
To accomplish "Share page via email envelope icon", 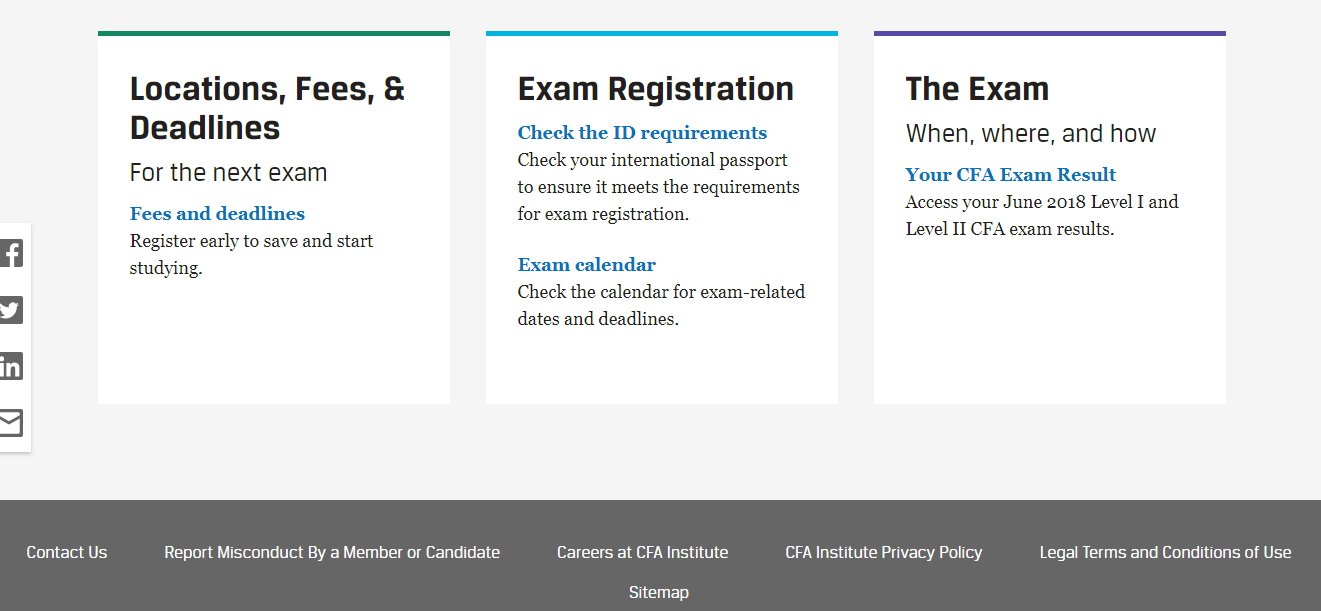I will click(x=11, y=423).
